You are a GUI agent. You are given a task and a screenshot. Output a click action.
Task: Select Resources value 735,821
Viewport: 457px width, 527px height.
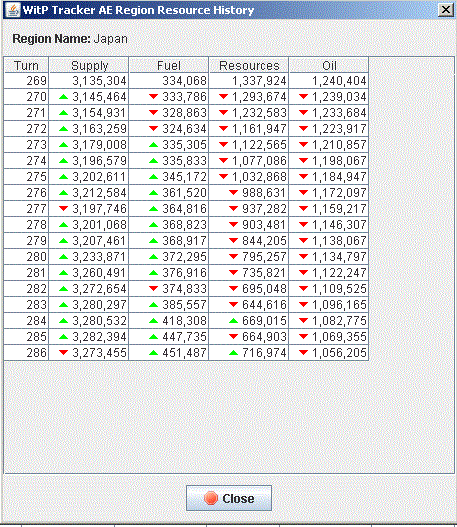click(x=264, y=273)
